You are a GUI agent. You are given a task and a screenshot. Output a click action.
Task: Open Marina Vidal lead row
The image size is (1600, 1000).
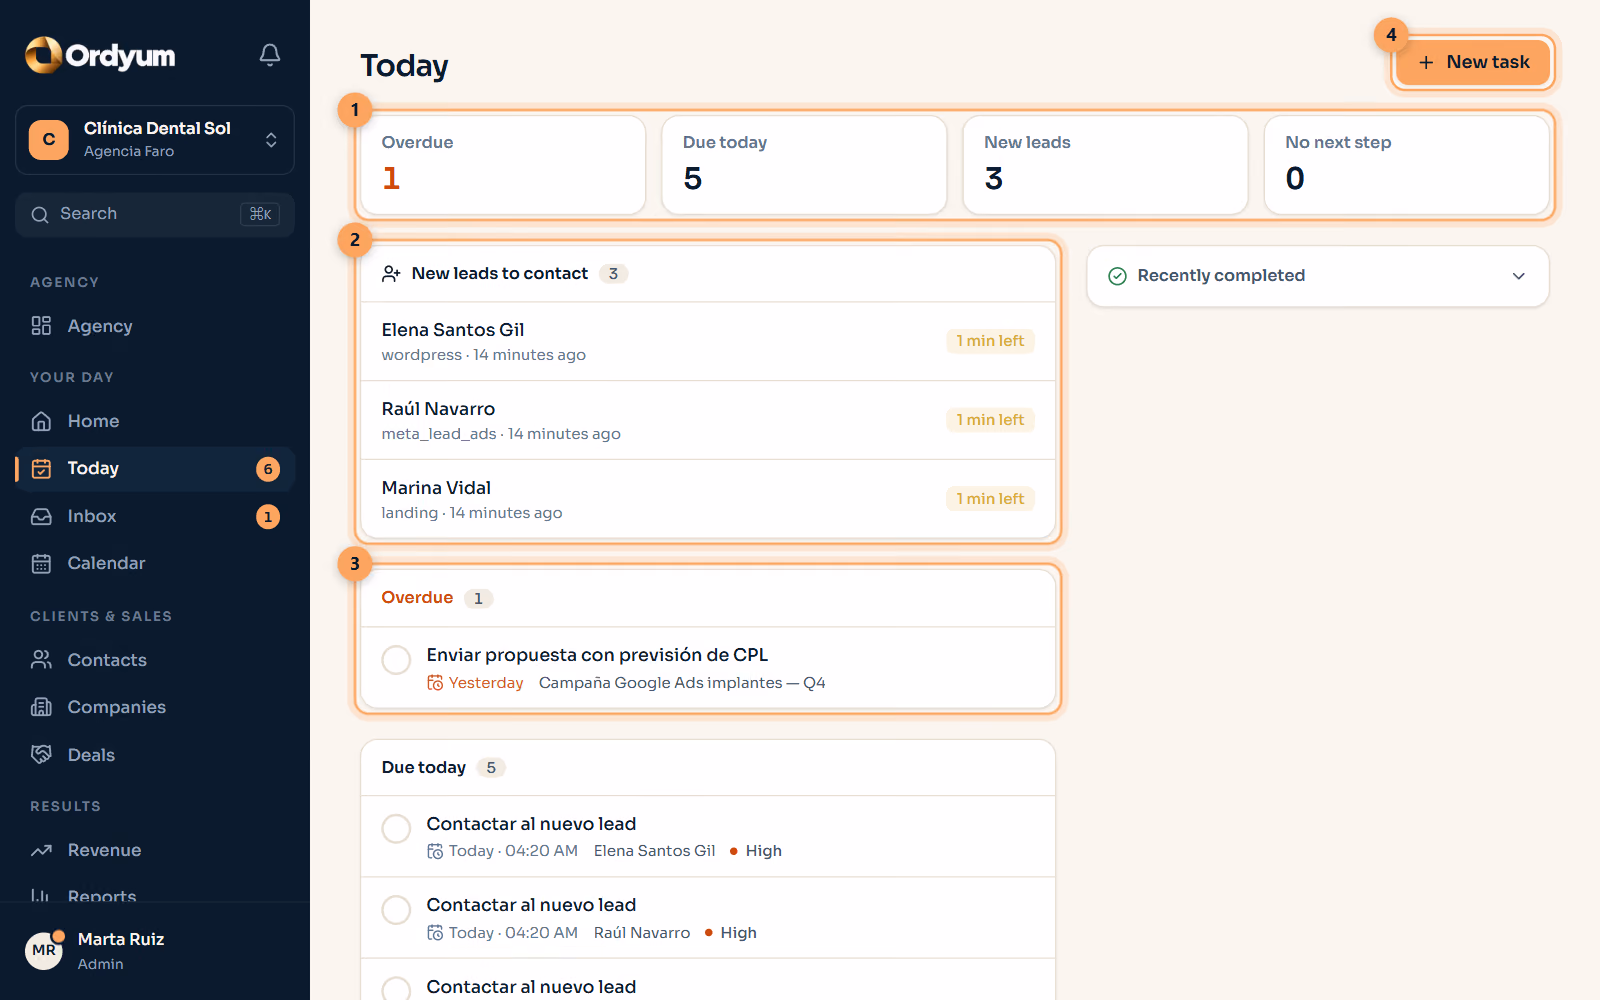[708, 499]
